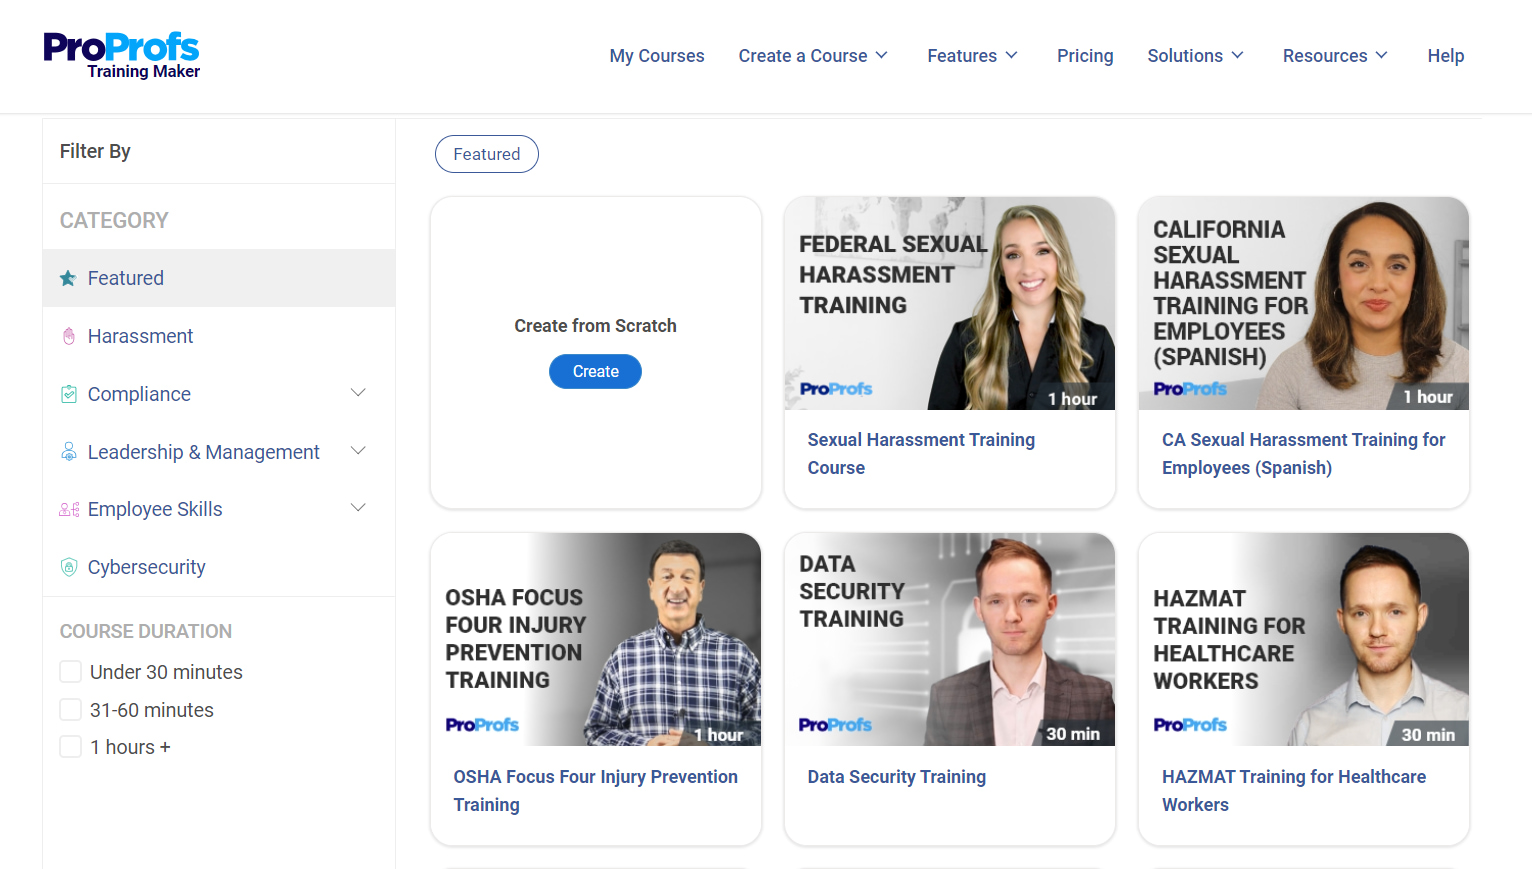Click the Harassment category icon

69,336
